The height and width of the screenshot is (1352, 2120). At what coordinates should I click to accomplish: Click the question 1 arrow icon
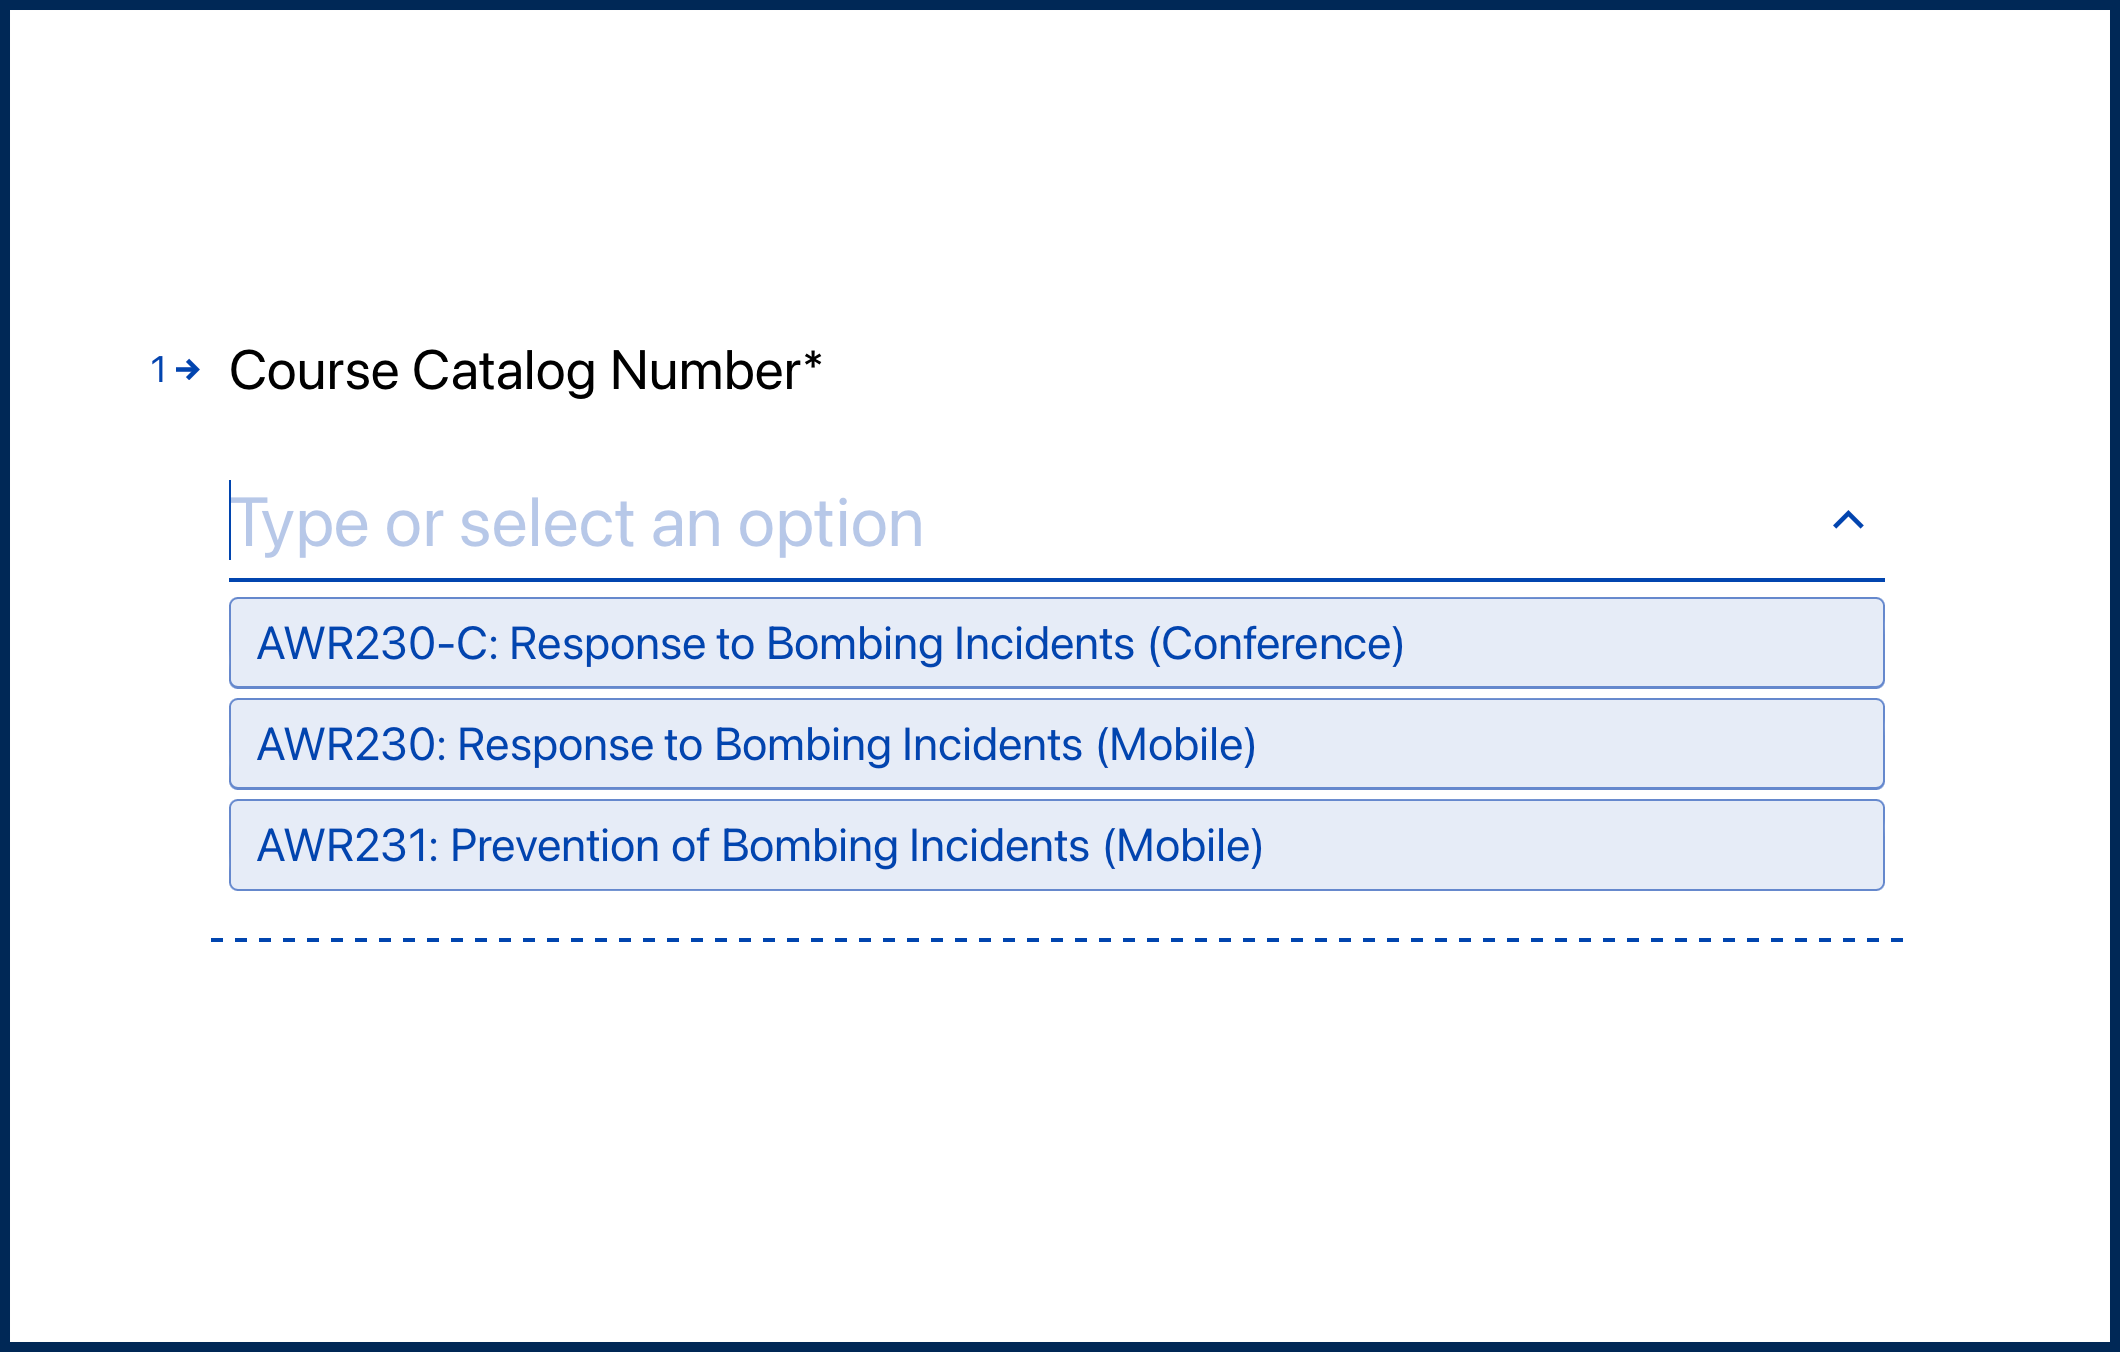pyautogui.click(x=188, y=370)
